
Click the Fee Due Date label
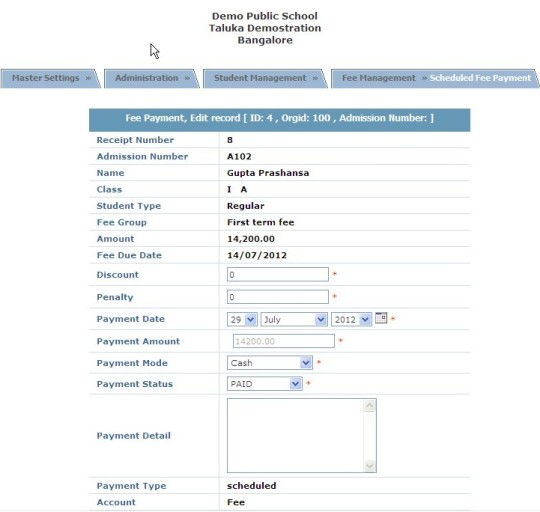click(x=129, y=255)
